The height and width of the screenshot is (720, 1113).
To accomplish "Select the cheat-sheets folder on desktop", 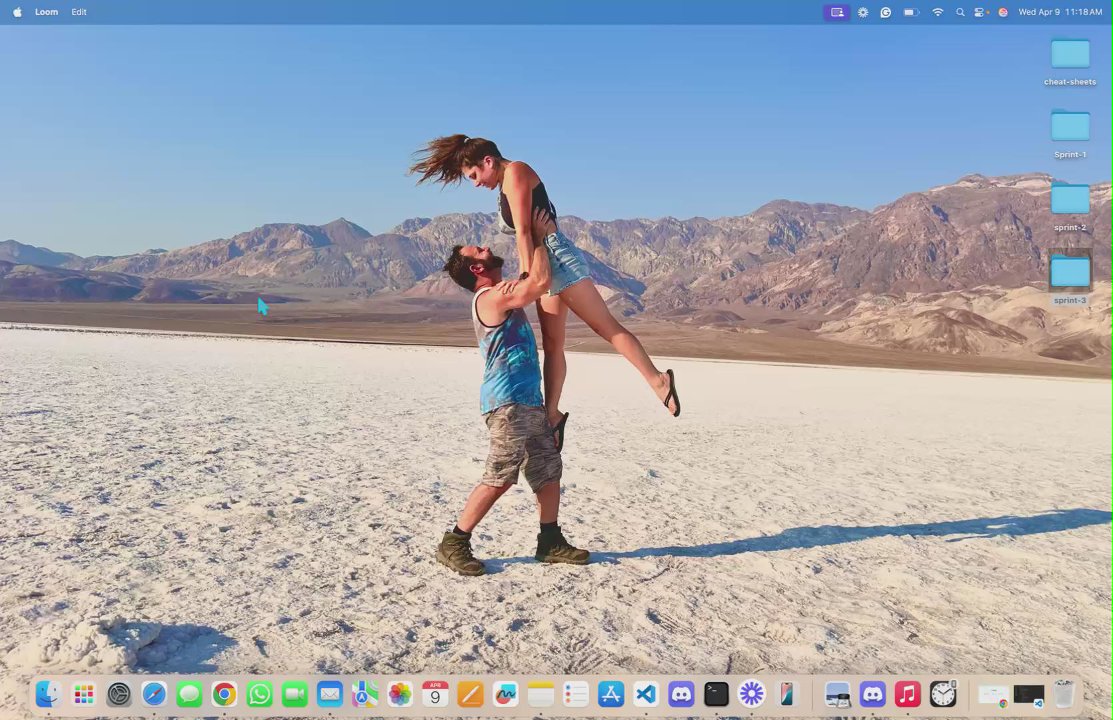I will (x=1069, y=55).
